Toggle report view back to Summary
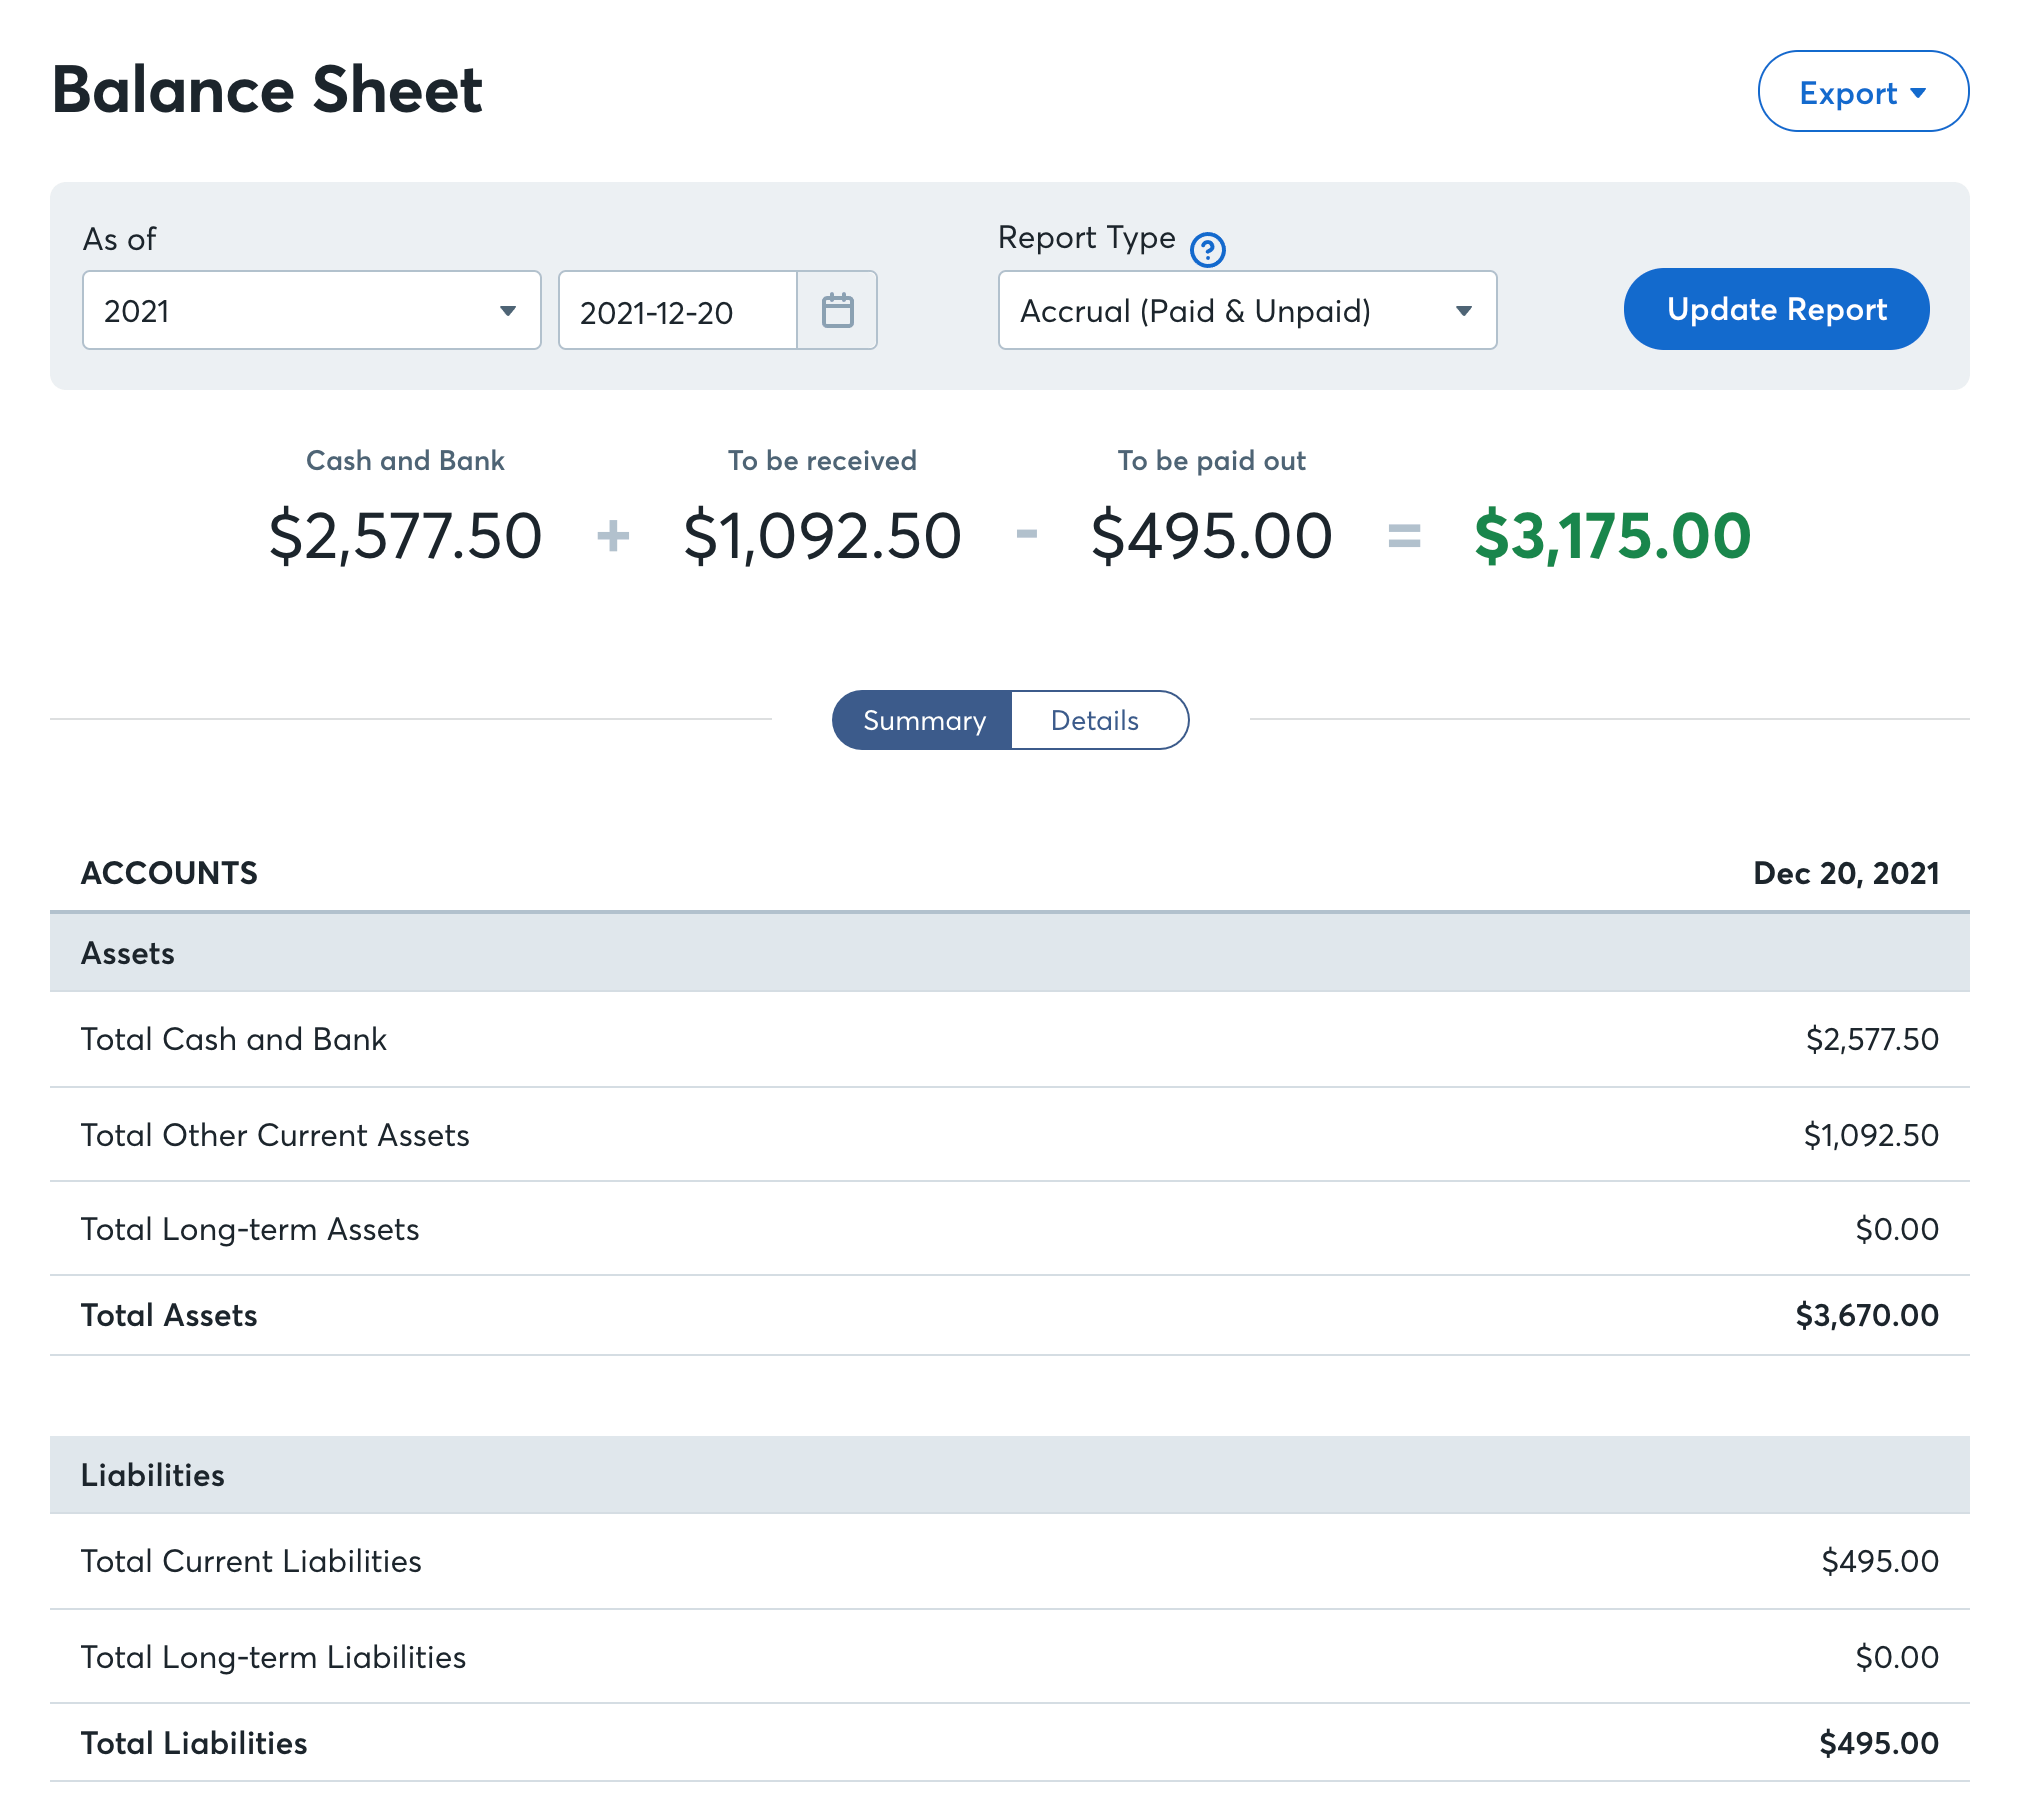2044x1820 pixels. pos(924,720)
